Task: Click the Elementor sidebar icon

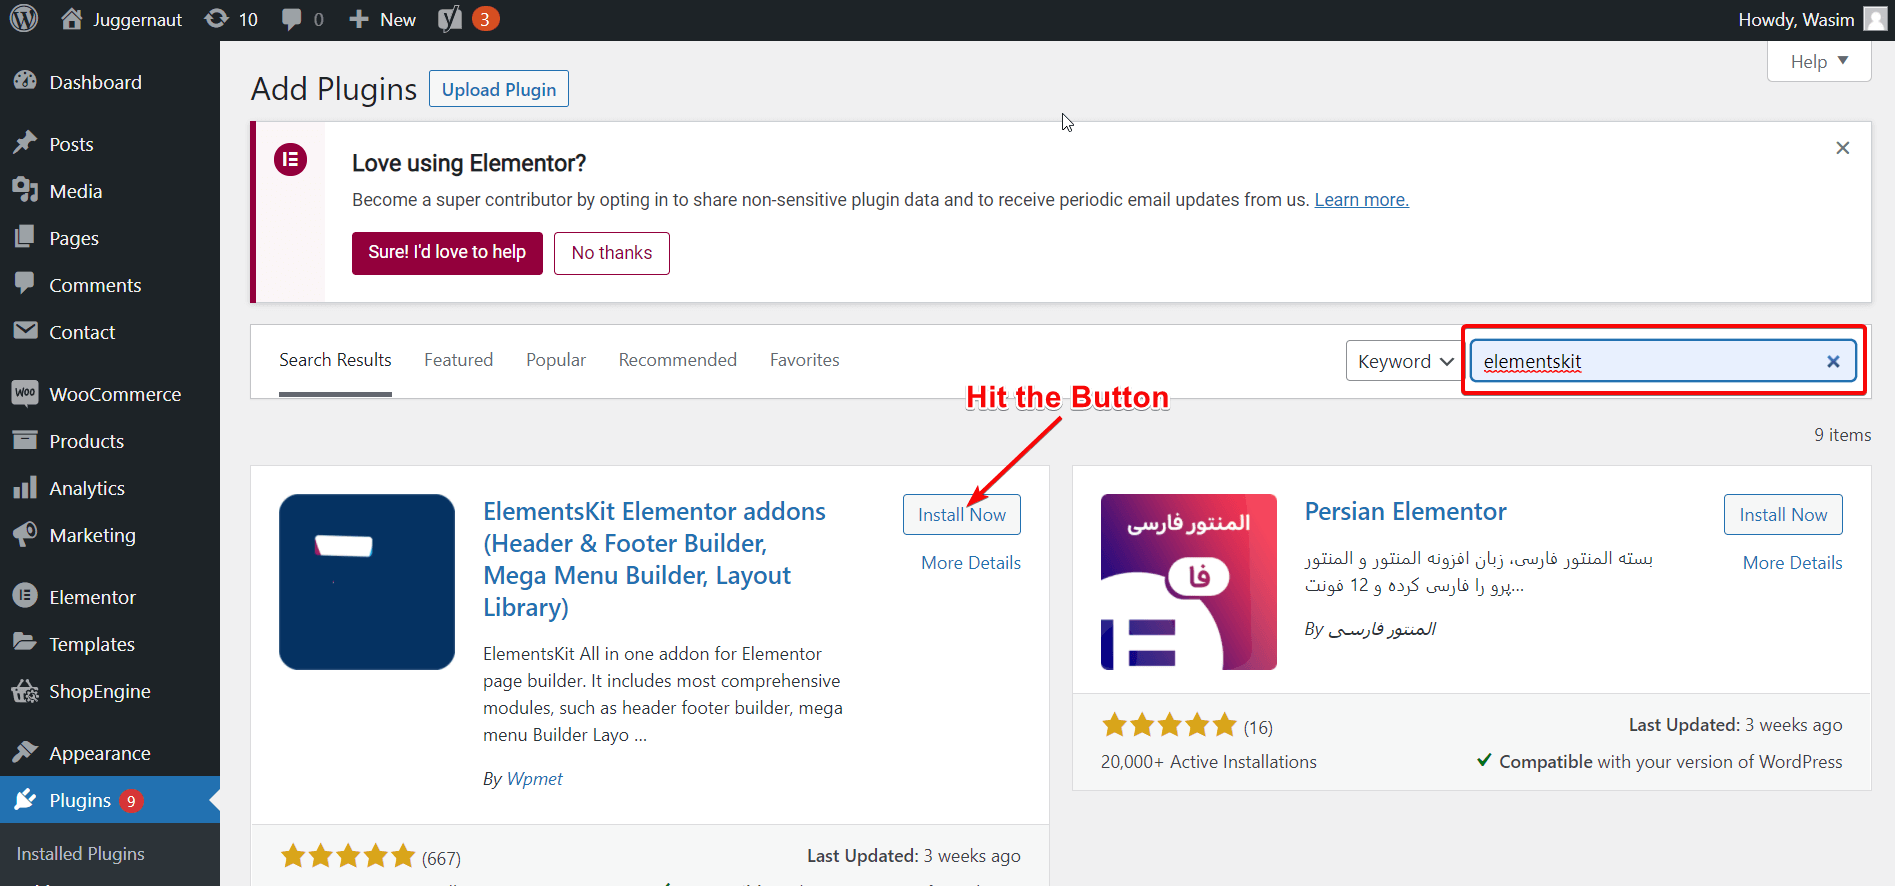Action: [25, 596]
